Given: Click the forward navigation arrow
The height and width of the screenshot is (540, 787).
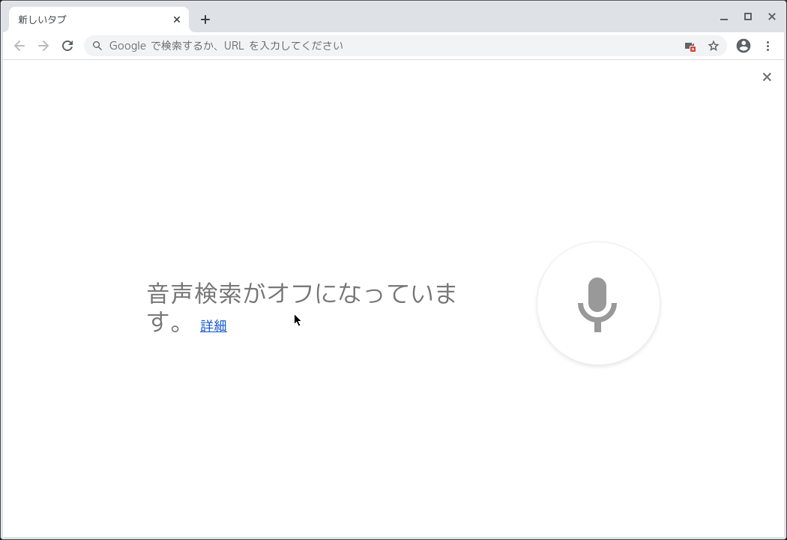Looking at the screenshot, I should point(44,46).
